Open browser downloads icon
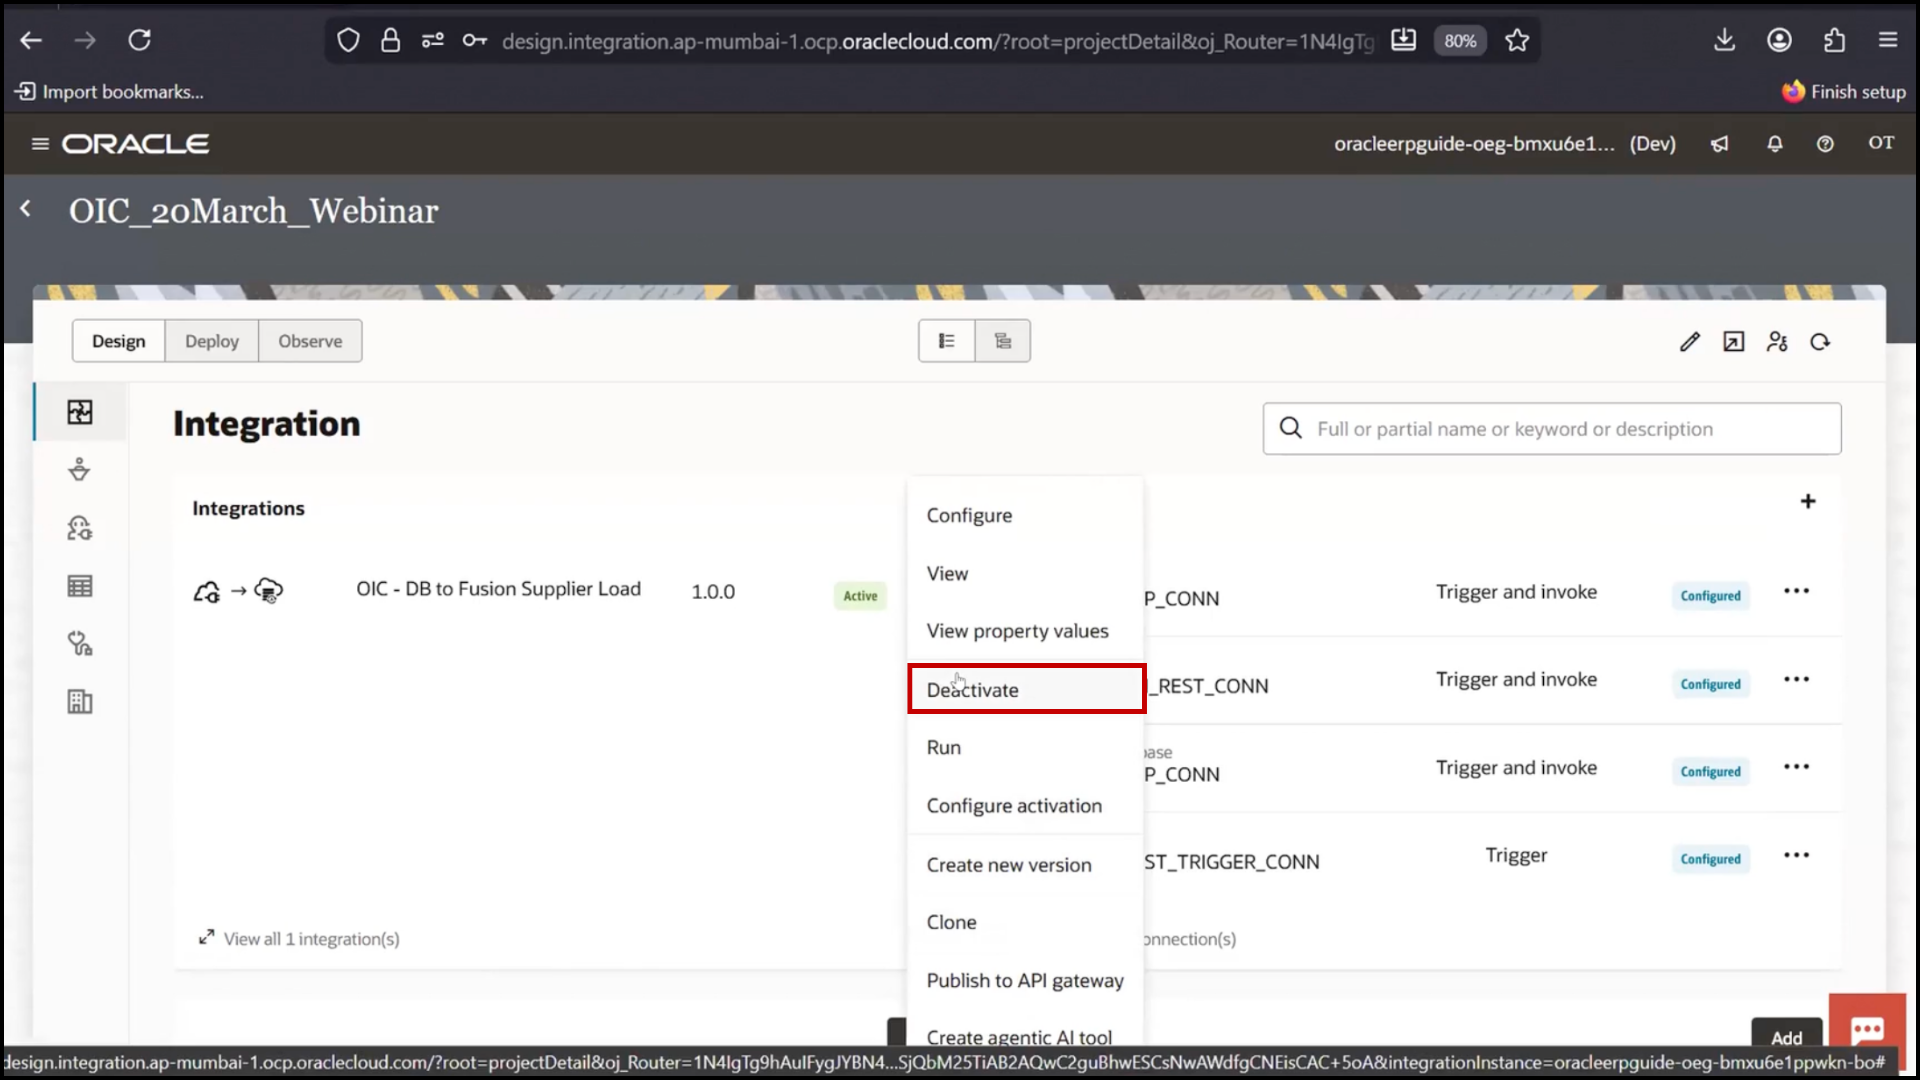This screenshot has width=1920, height=1080. click(1724, 40)
